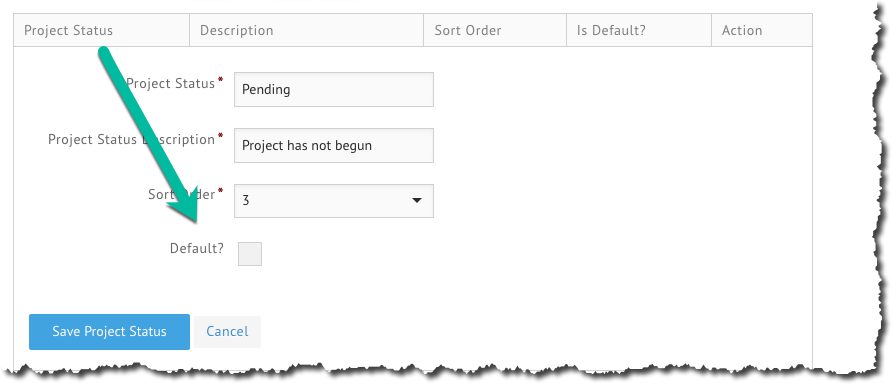
Task: Click into the 'Project has not begun' field
Action: pyautogui.click(x=334, y=145)
